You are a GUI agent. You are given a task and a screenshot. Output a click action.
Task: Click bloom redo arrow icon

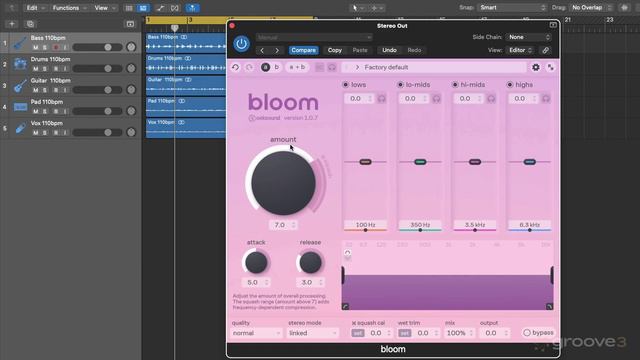249,67
